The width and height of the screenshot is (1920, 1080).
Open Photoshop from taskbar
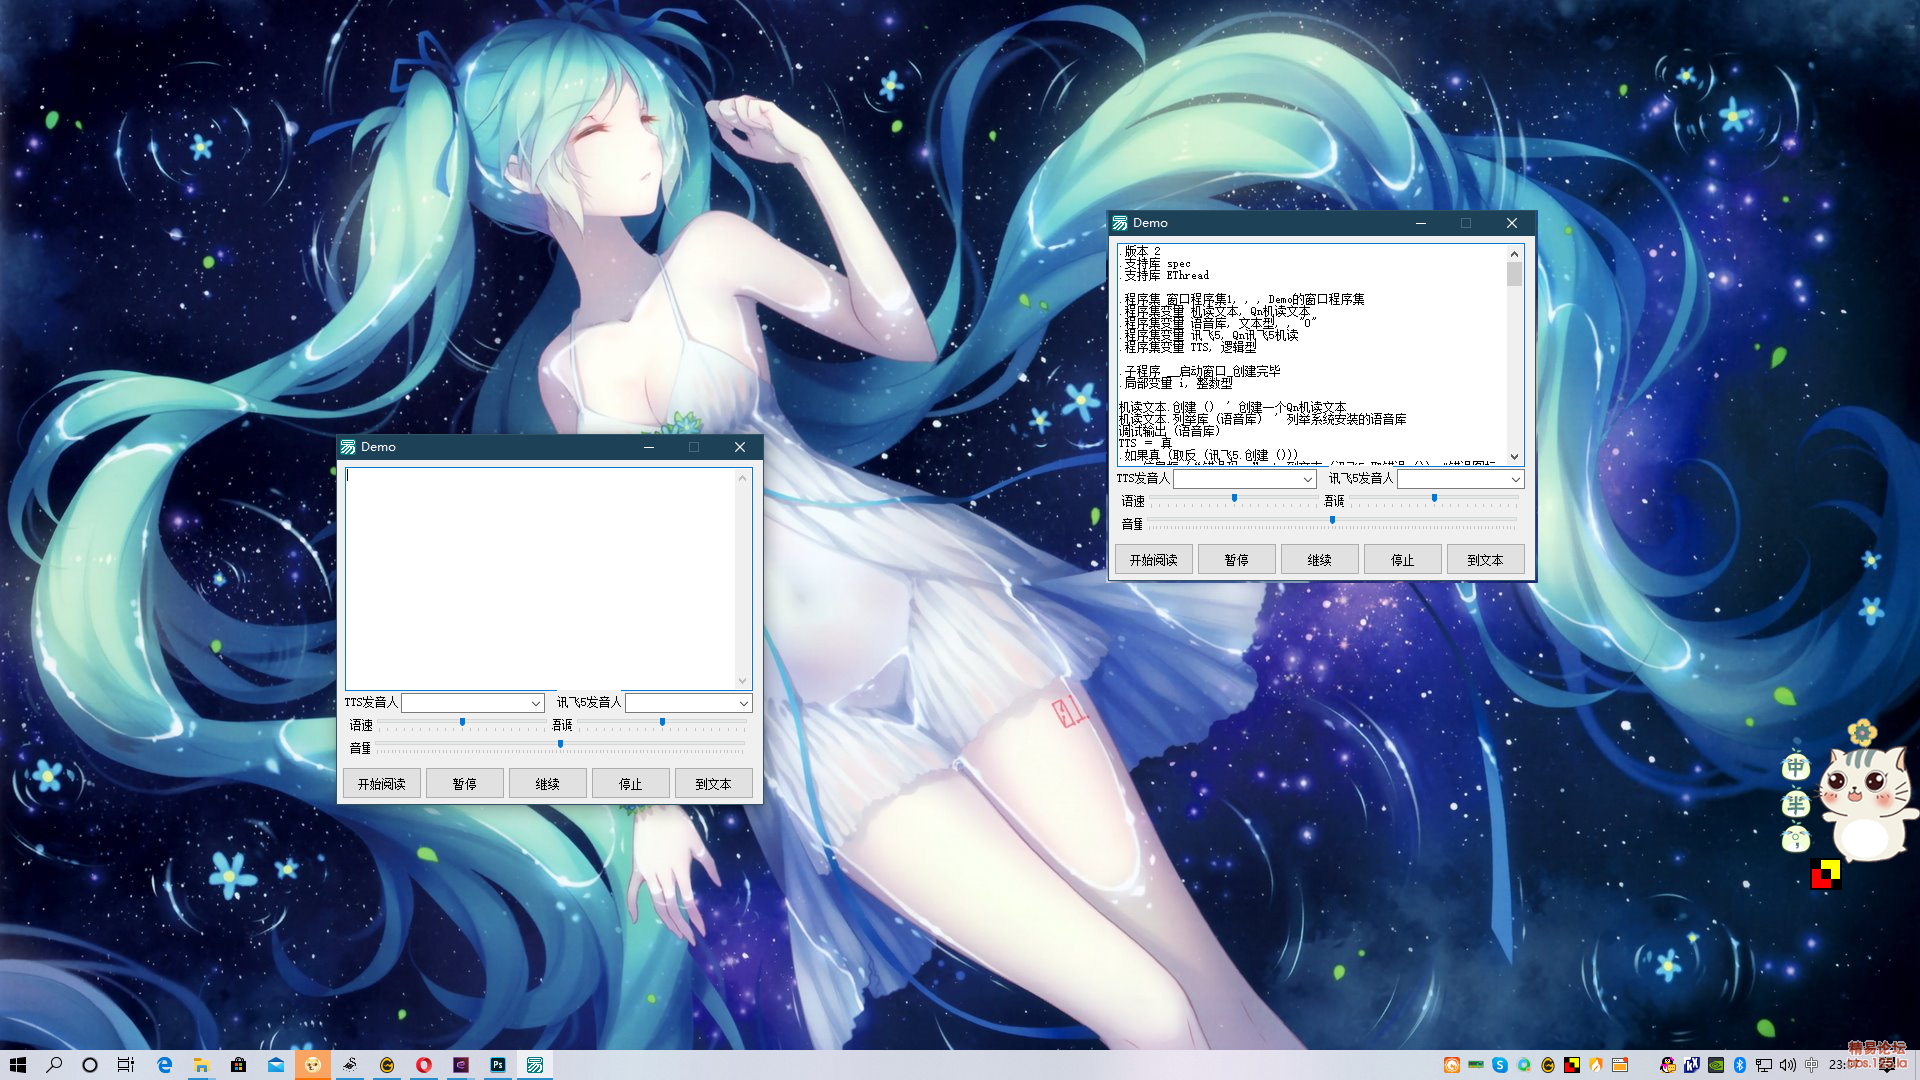[x=498, y=1065]
